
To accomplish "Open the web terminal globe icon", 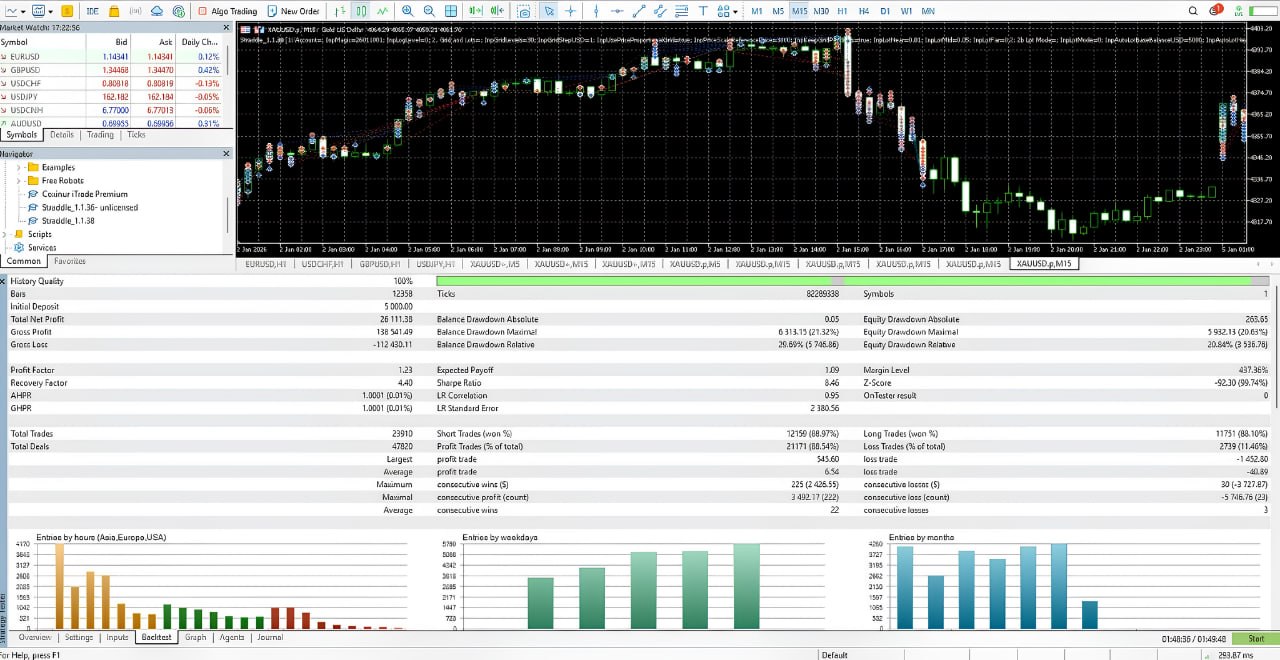I will pos(178,11).
